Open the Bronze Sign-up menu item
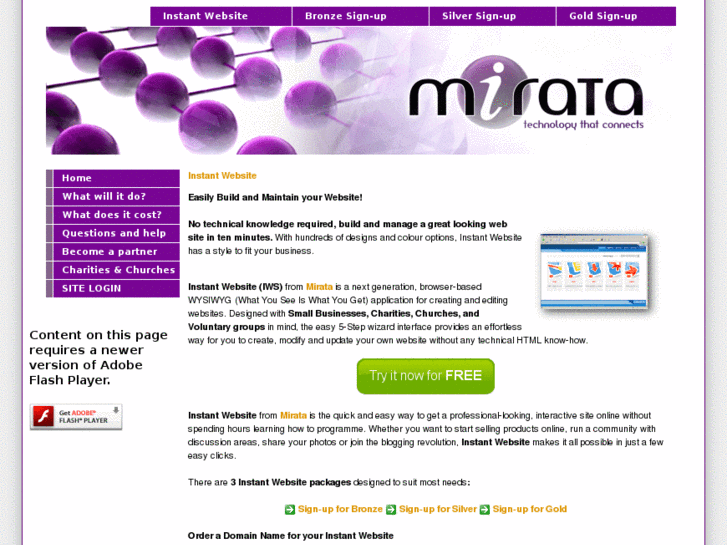727x545 pixels. pyautogui.click(x=360, y=16)
